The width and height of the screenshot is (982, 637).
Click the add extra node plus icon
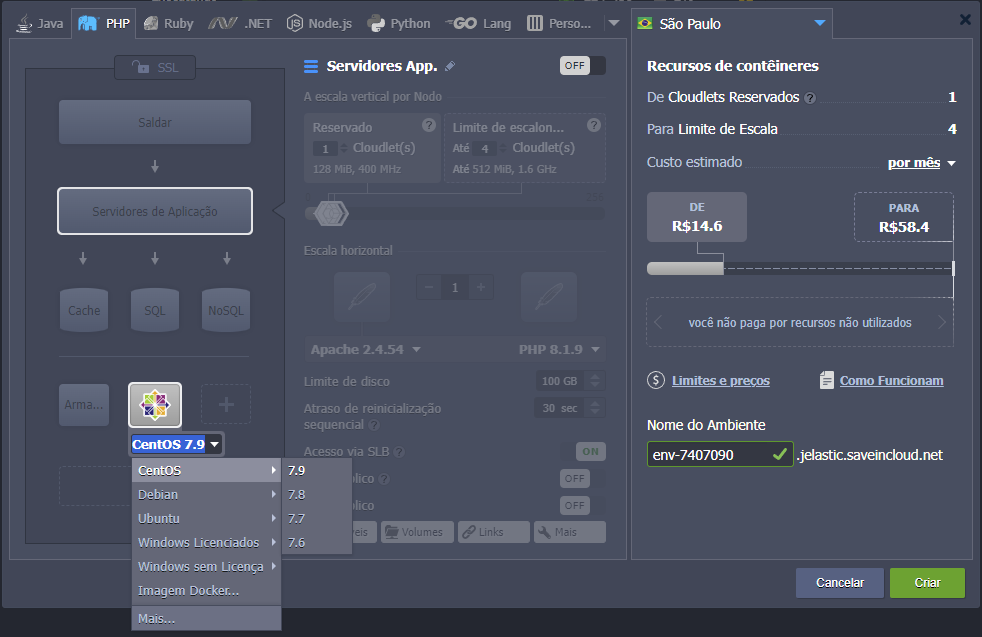[226, 405]
